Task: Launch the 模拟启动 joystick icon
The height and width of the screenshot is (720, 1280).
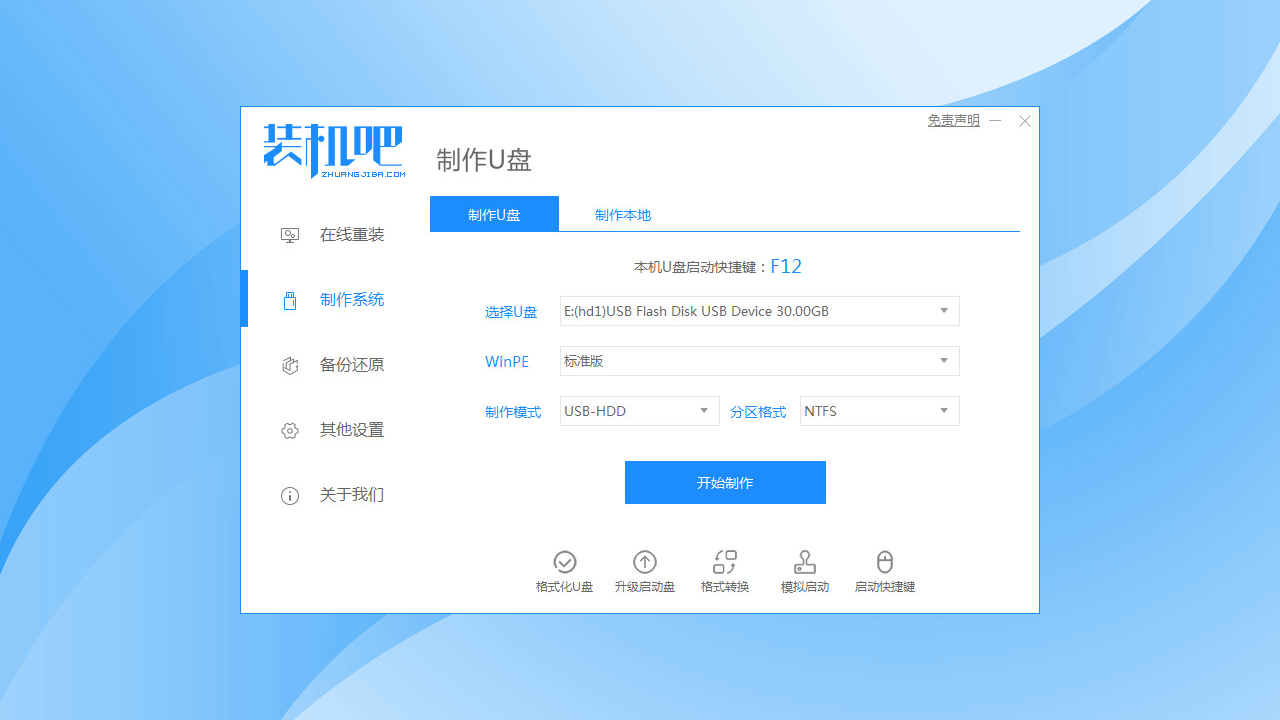Action: [x=805, y=562]
